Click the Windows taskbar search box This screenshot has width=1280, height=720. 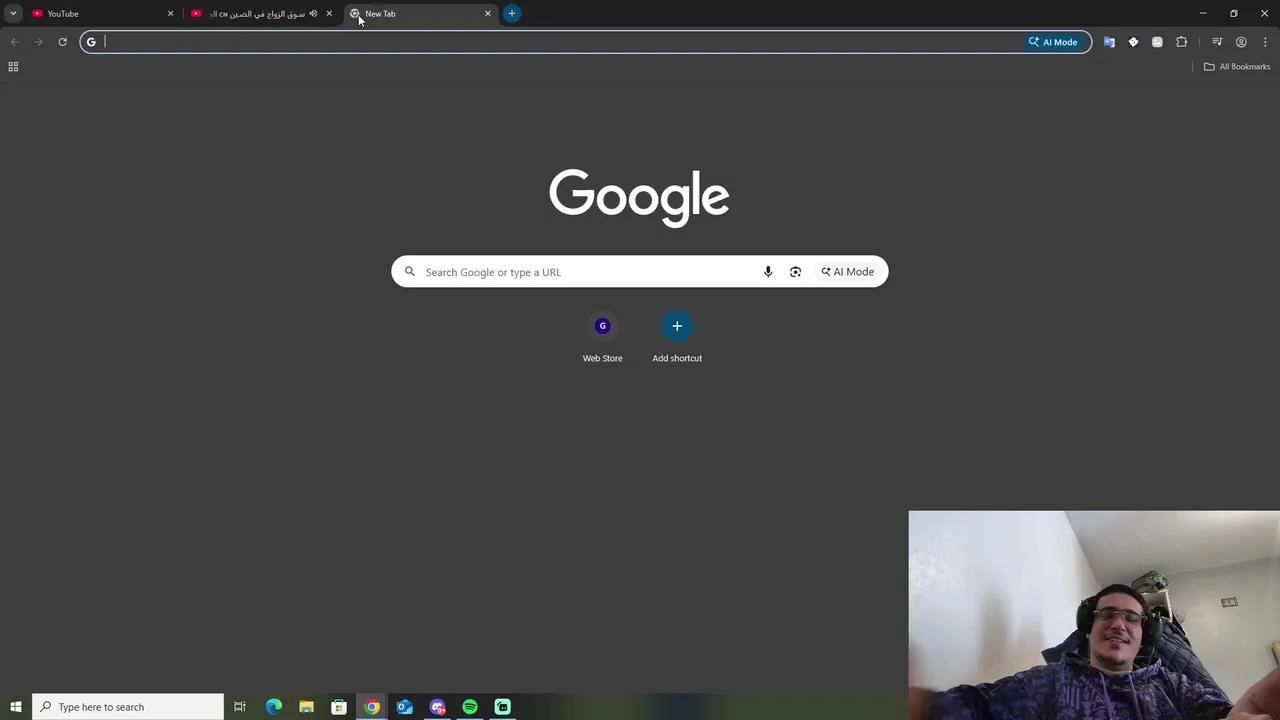pos(128,707)
